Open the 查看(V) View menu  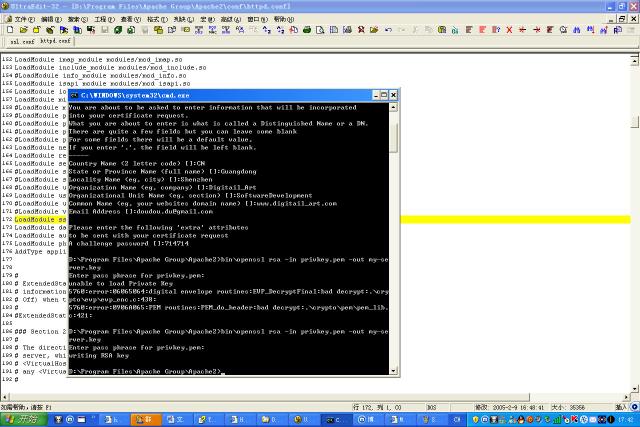pos(131,19)
